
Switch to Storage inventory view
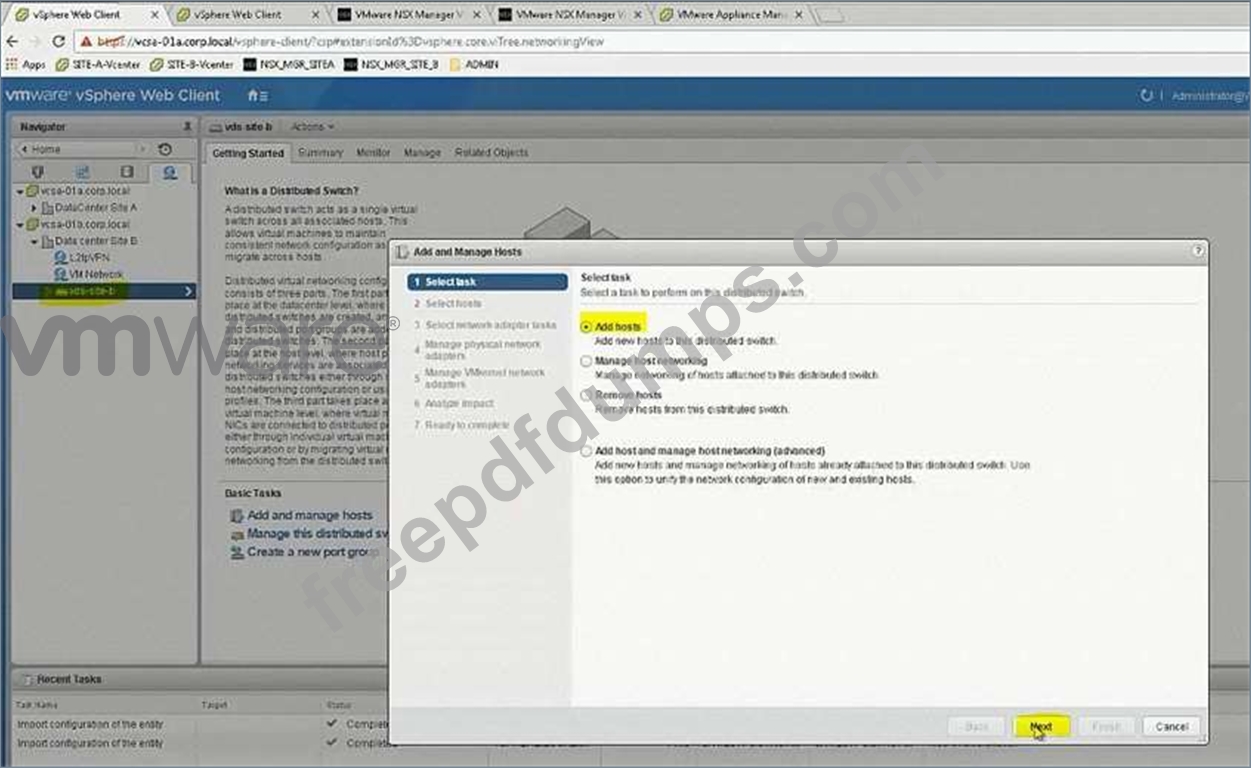[126, 172]
